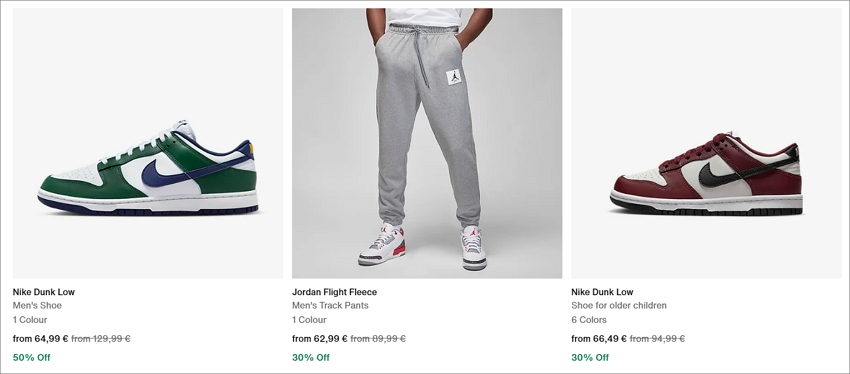The height and width of the screenshot is (374, 850).
Task: Open the green Nike Dunk Low shoe image
Action: tap(147, 143)
